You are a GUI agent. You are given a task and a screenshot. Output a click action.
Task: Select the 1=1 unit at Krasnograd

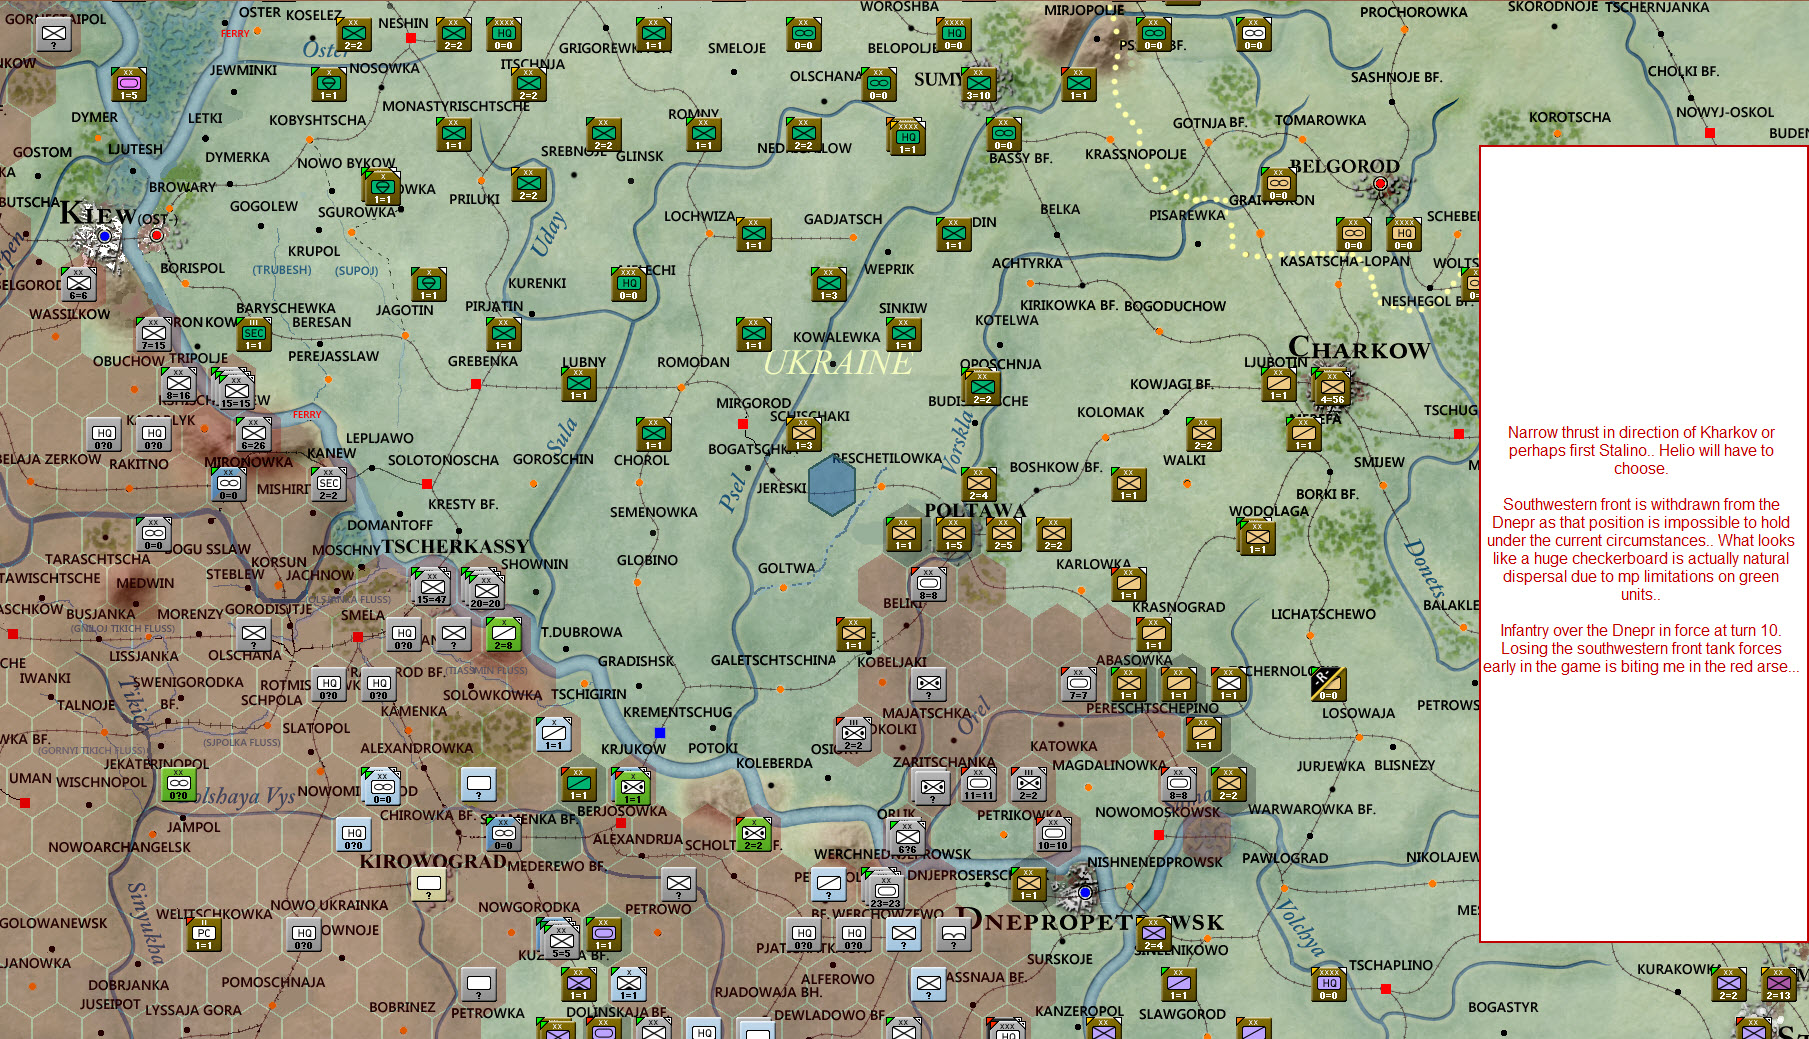(x=1154, y=634)
